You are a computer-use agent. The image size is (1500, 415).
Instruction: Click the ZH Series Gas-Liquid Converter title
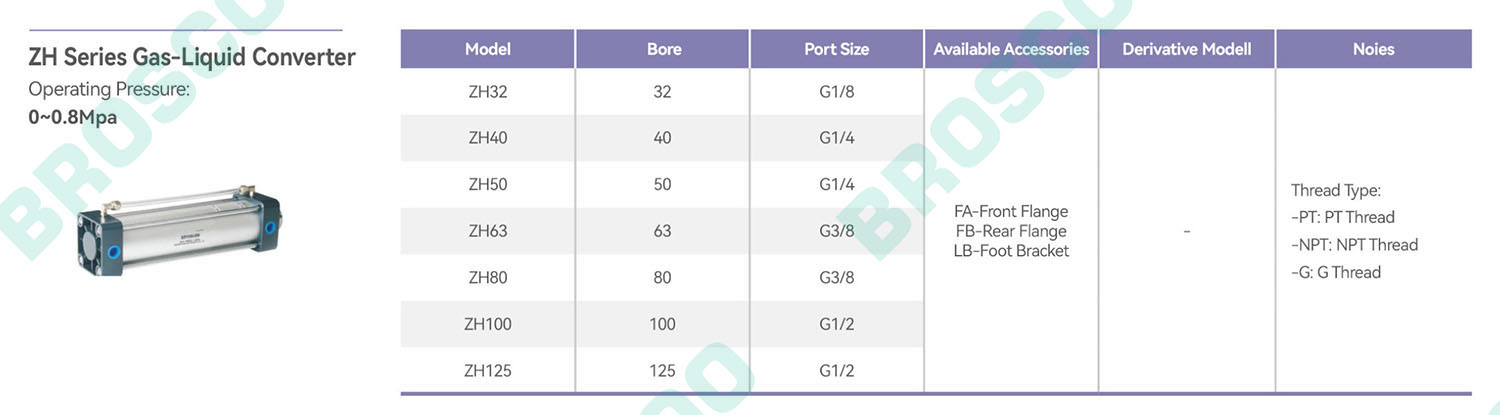click(192, 57)
